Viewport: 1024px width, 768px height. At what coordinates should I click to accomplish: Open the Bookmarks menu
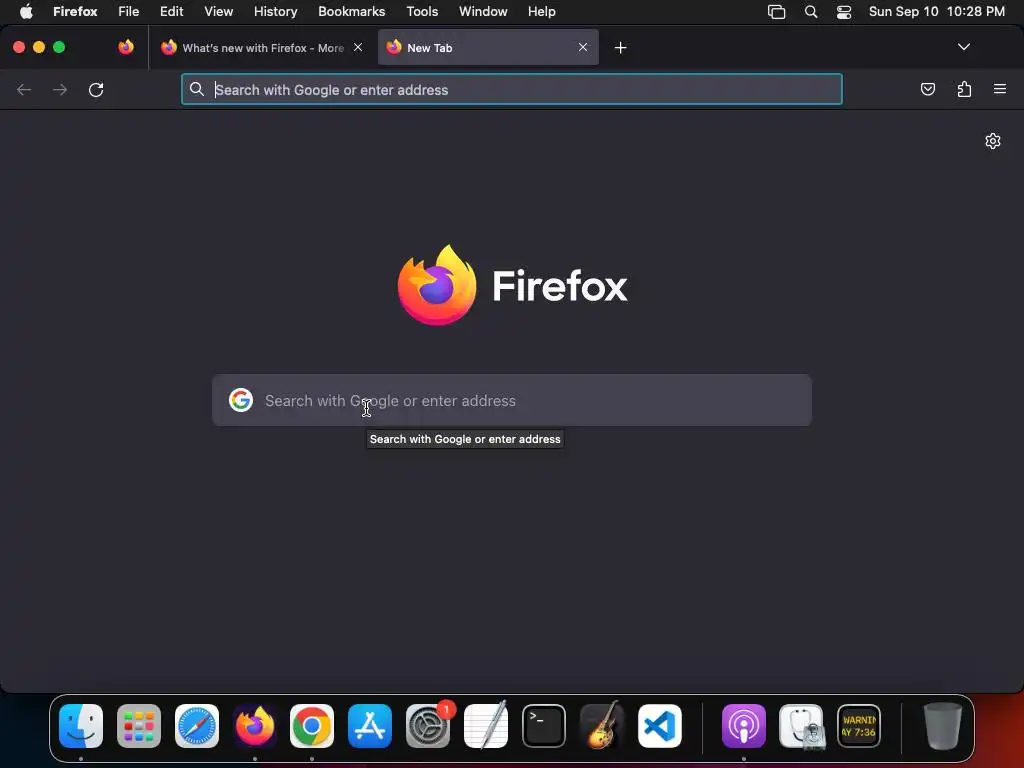351,11
